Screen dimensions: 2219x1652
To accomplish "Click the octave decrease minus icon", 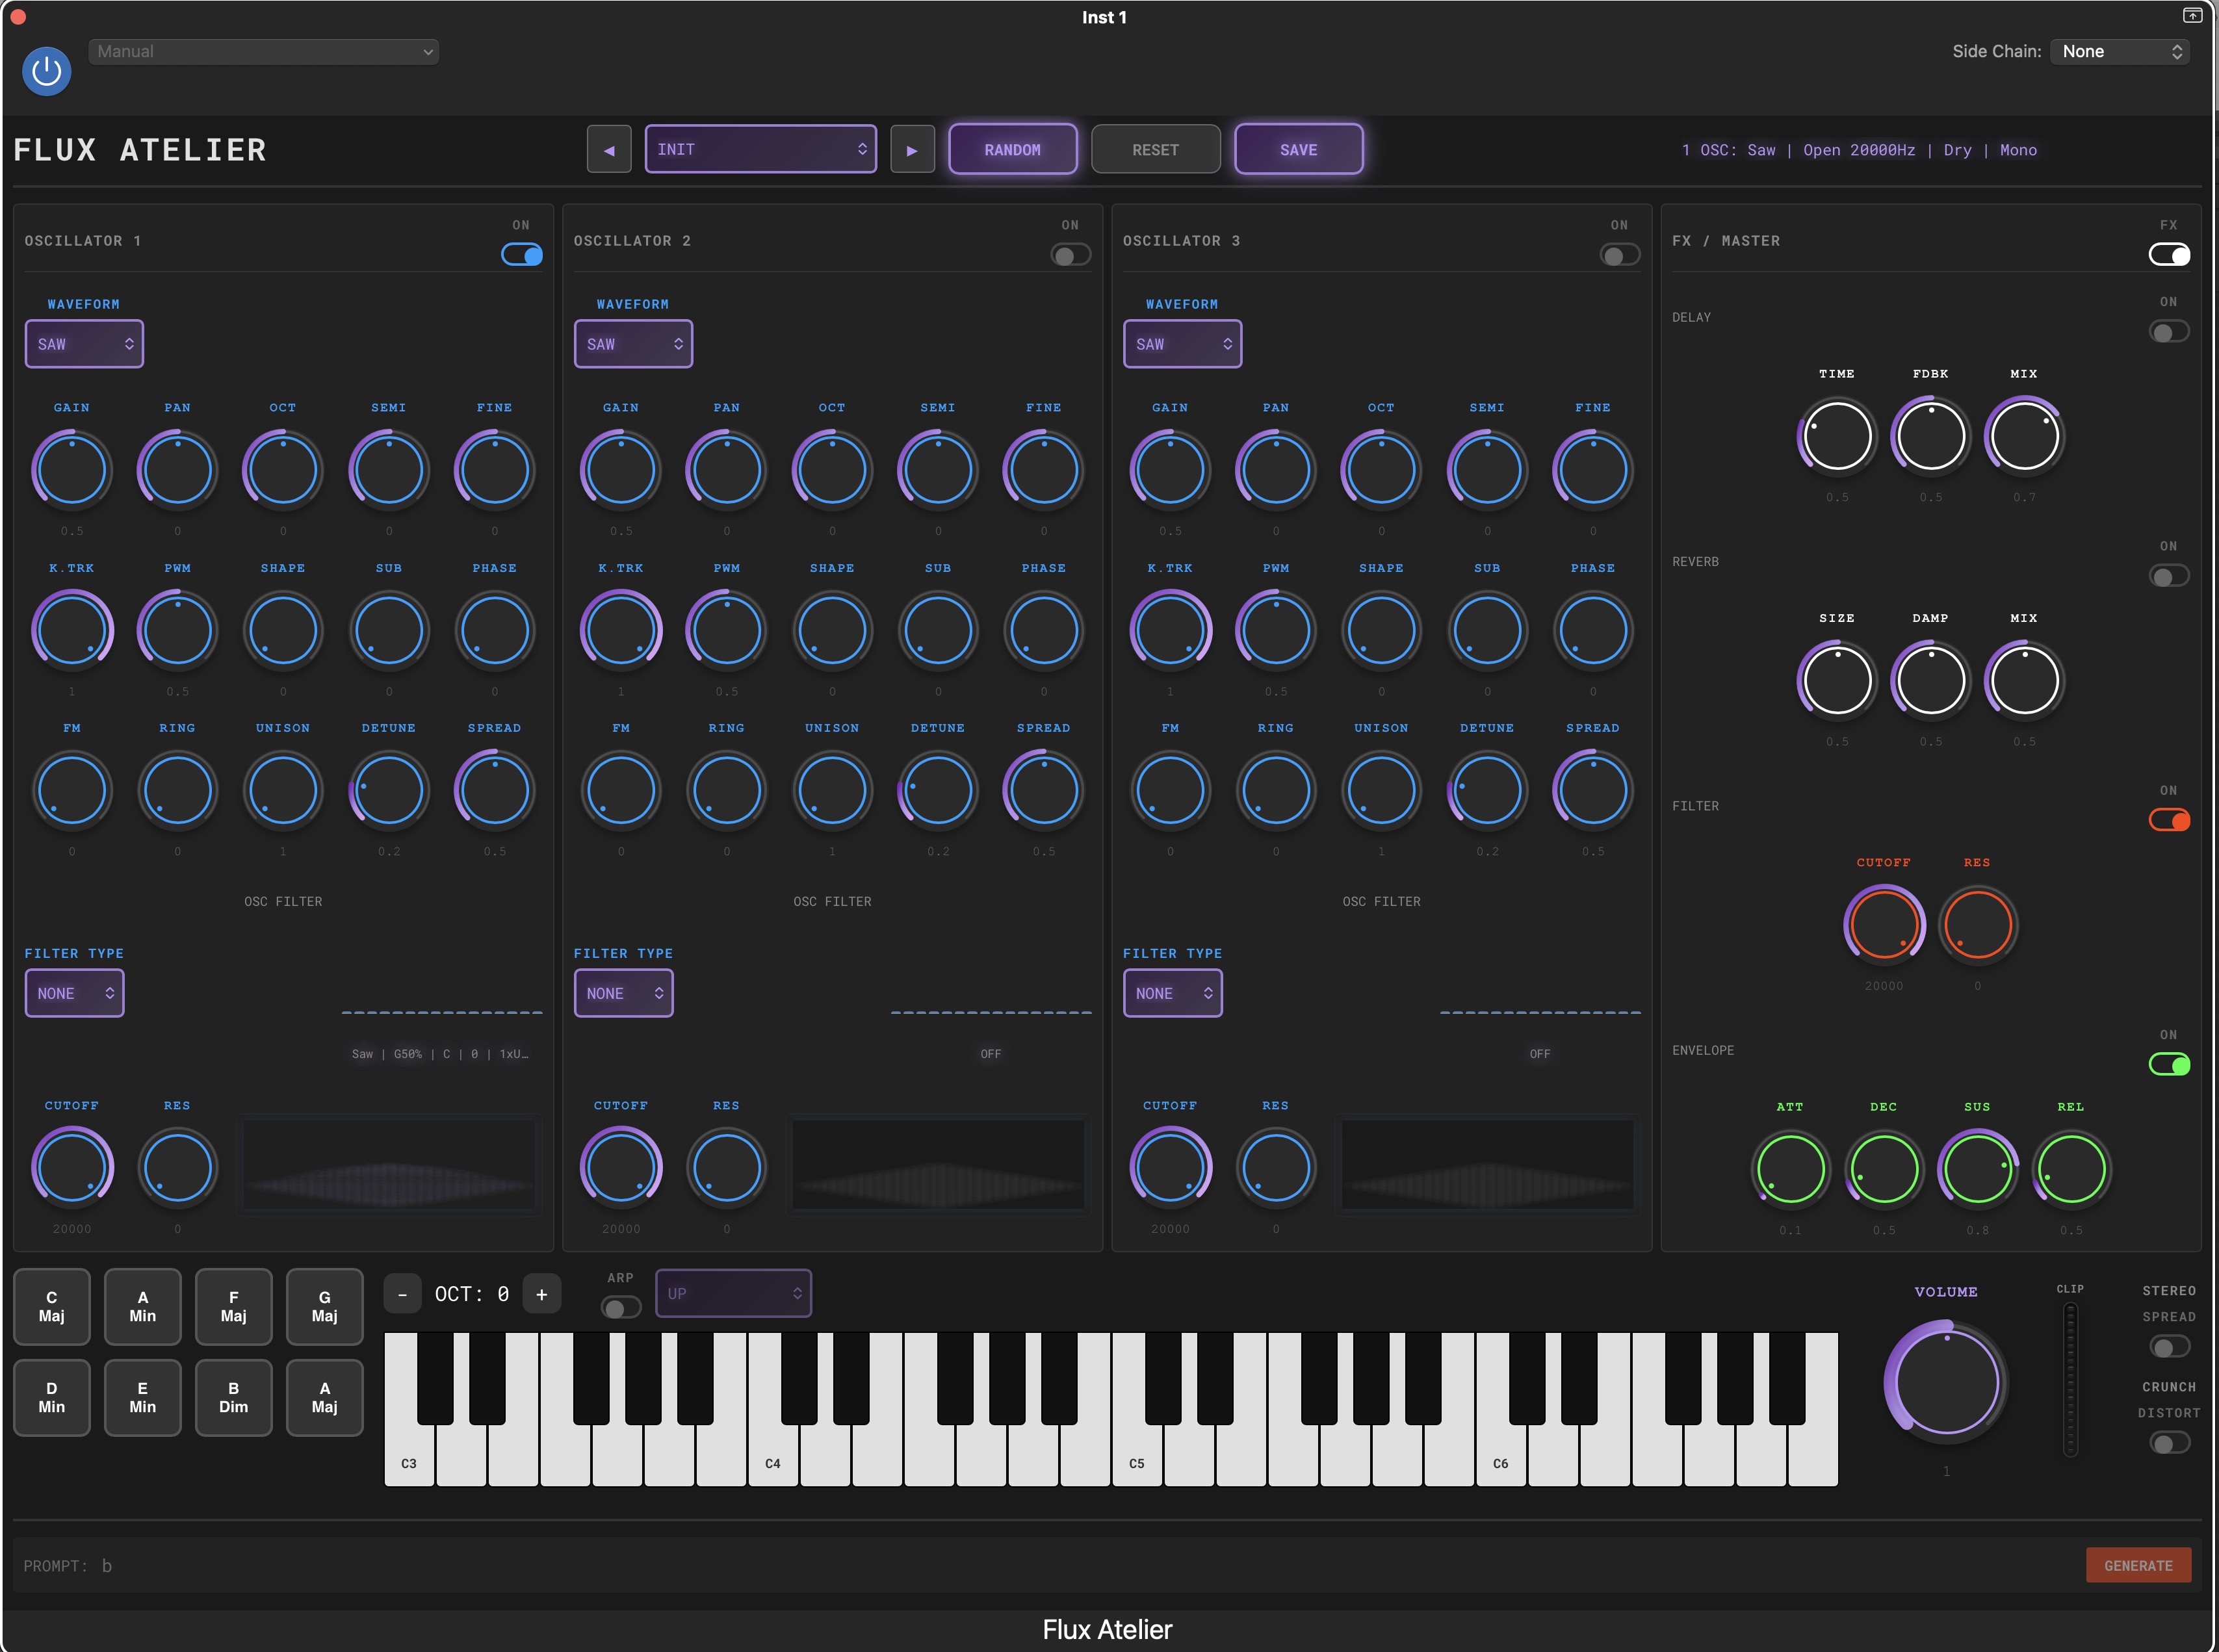I will (x=403, y=1293).
